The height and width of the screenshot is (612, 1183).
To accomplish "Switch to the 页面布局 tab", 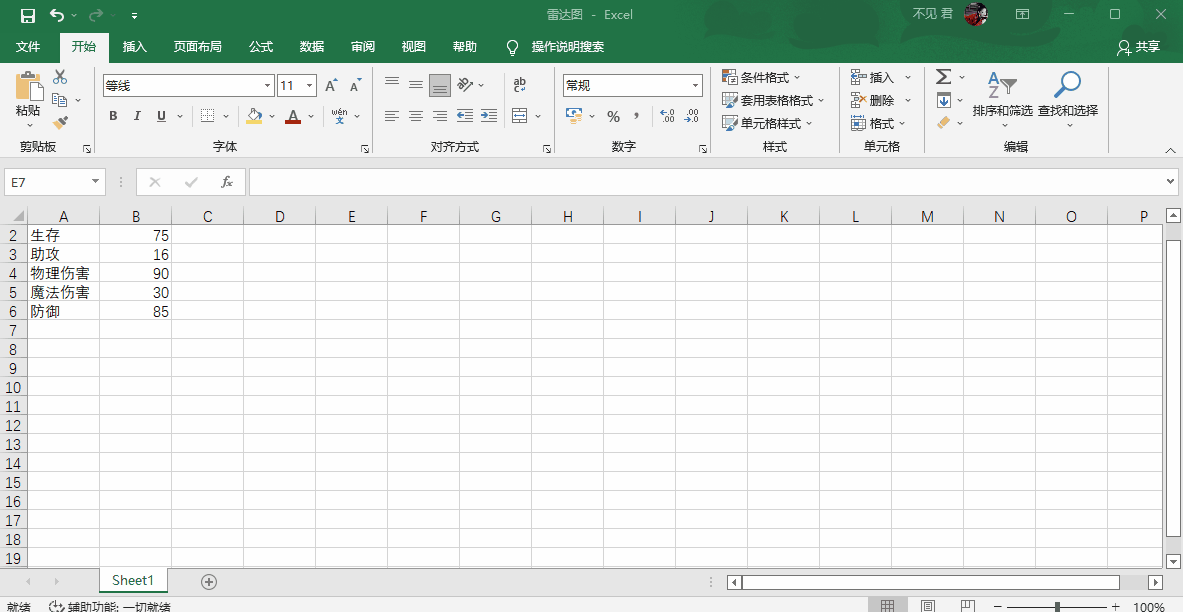I will [198, 47].
